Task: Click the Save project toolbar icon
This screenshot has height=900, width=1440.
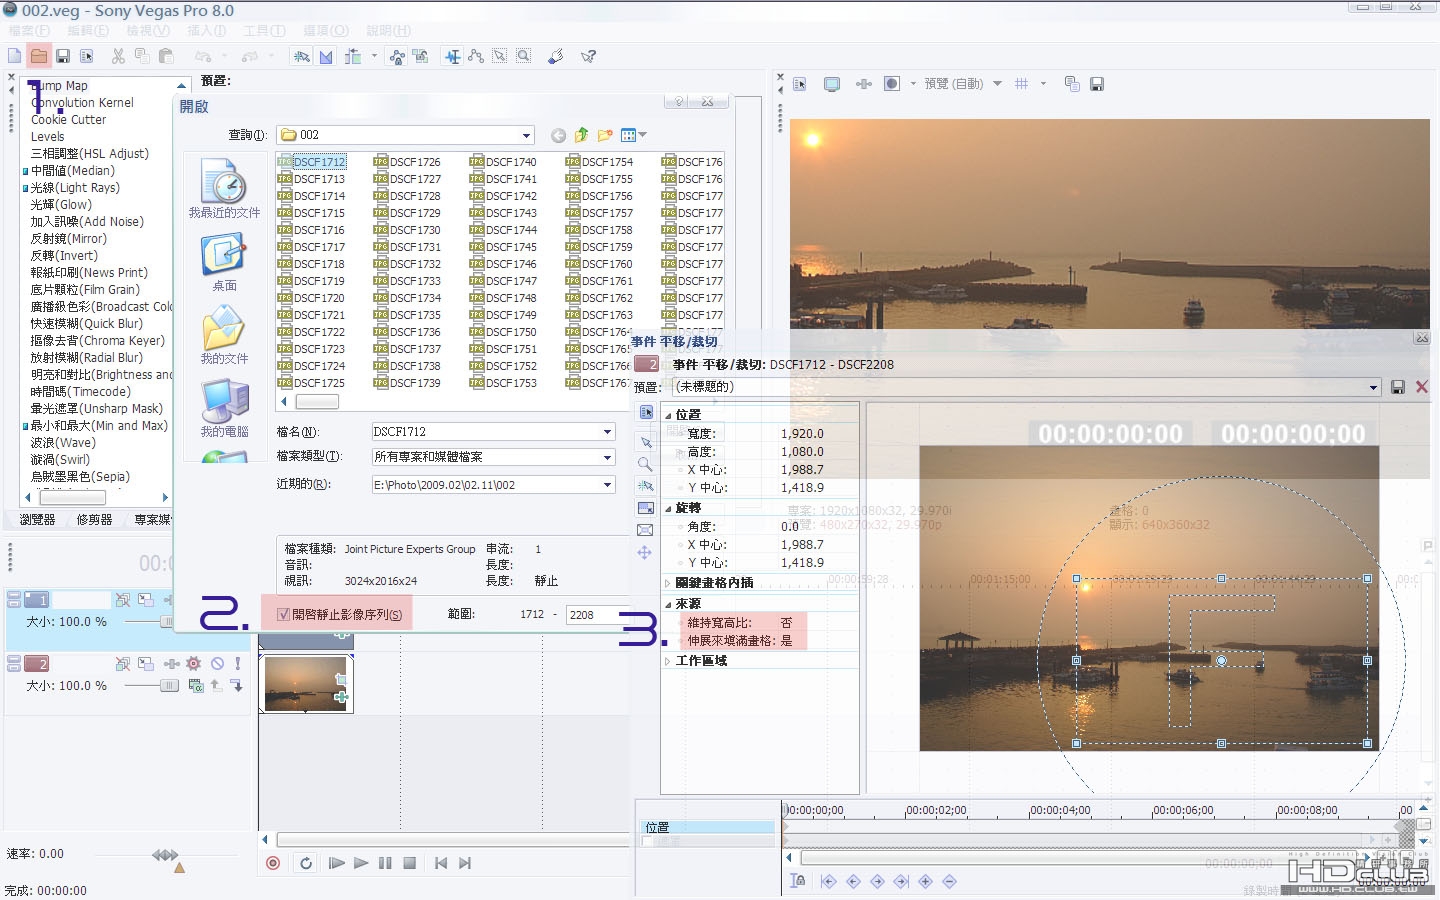Action: (x=63, y=56)
